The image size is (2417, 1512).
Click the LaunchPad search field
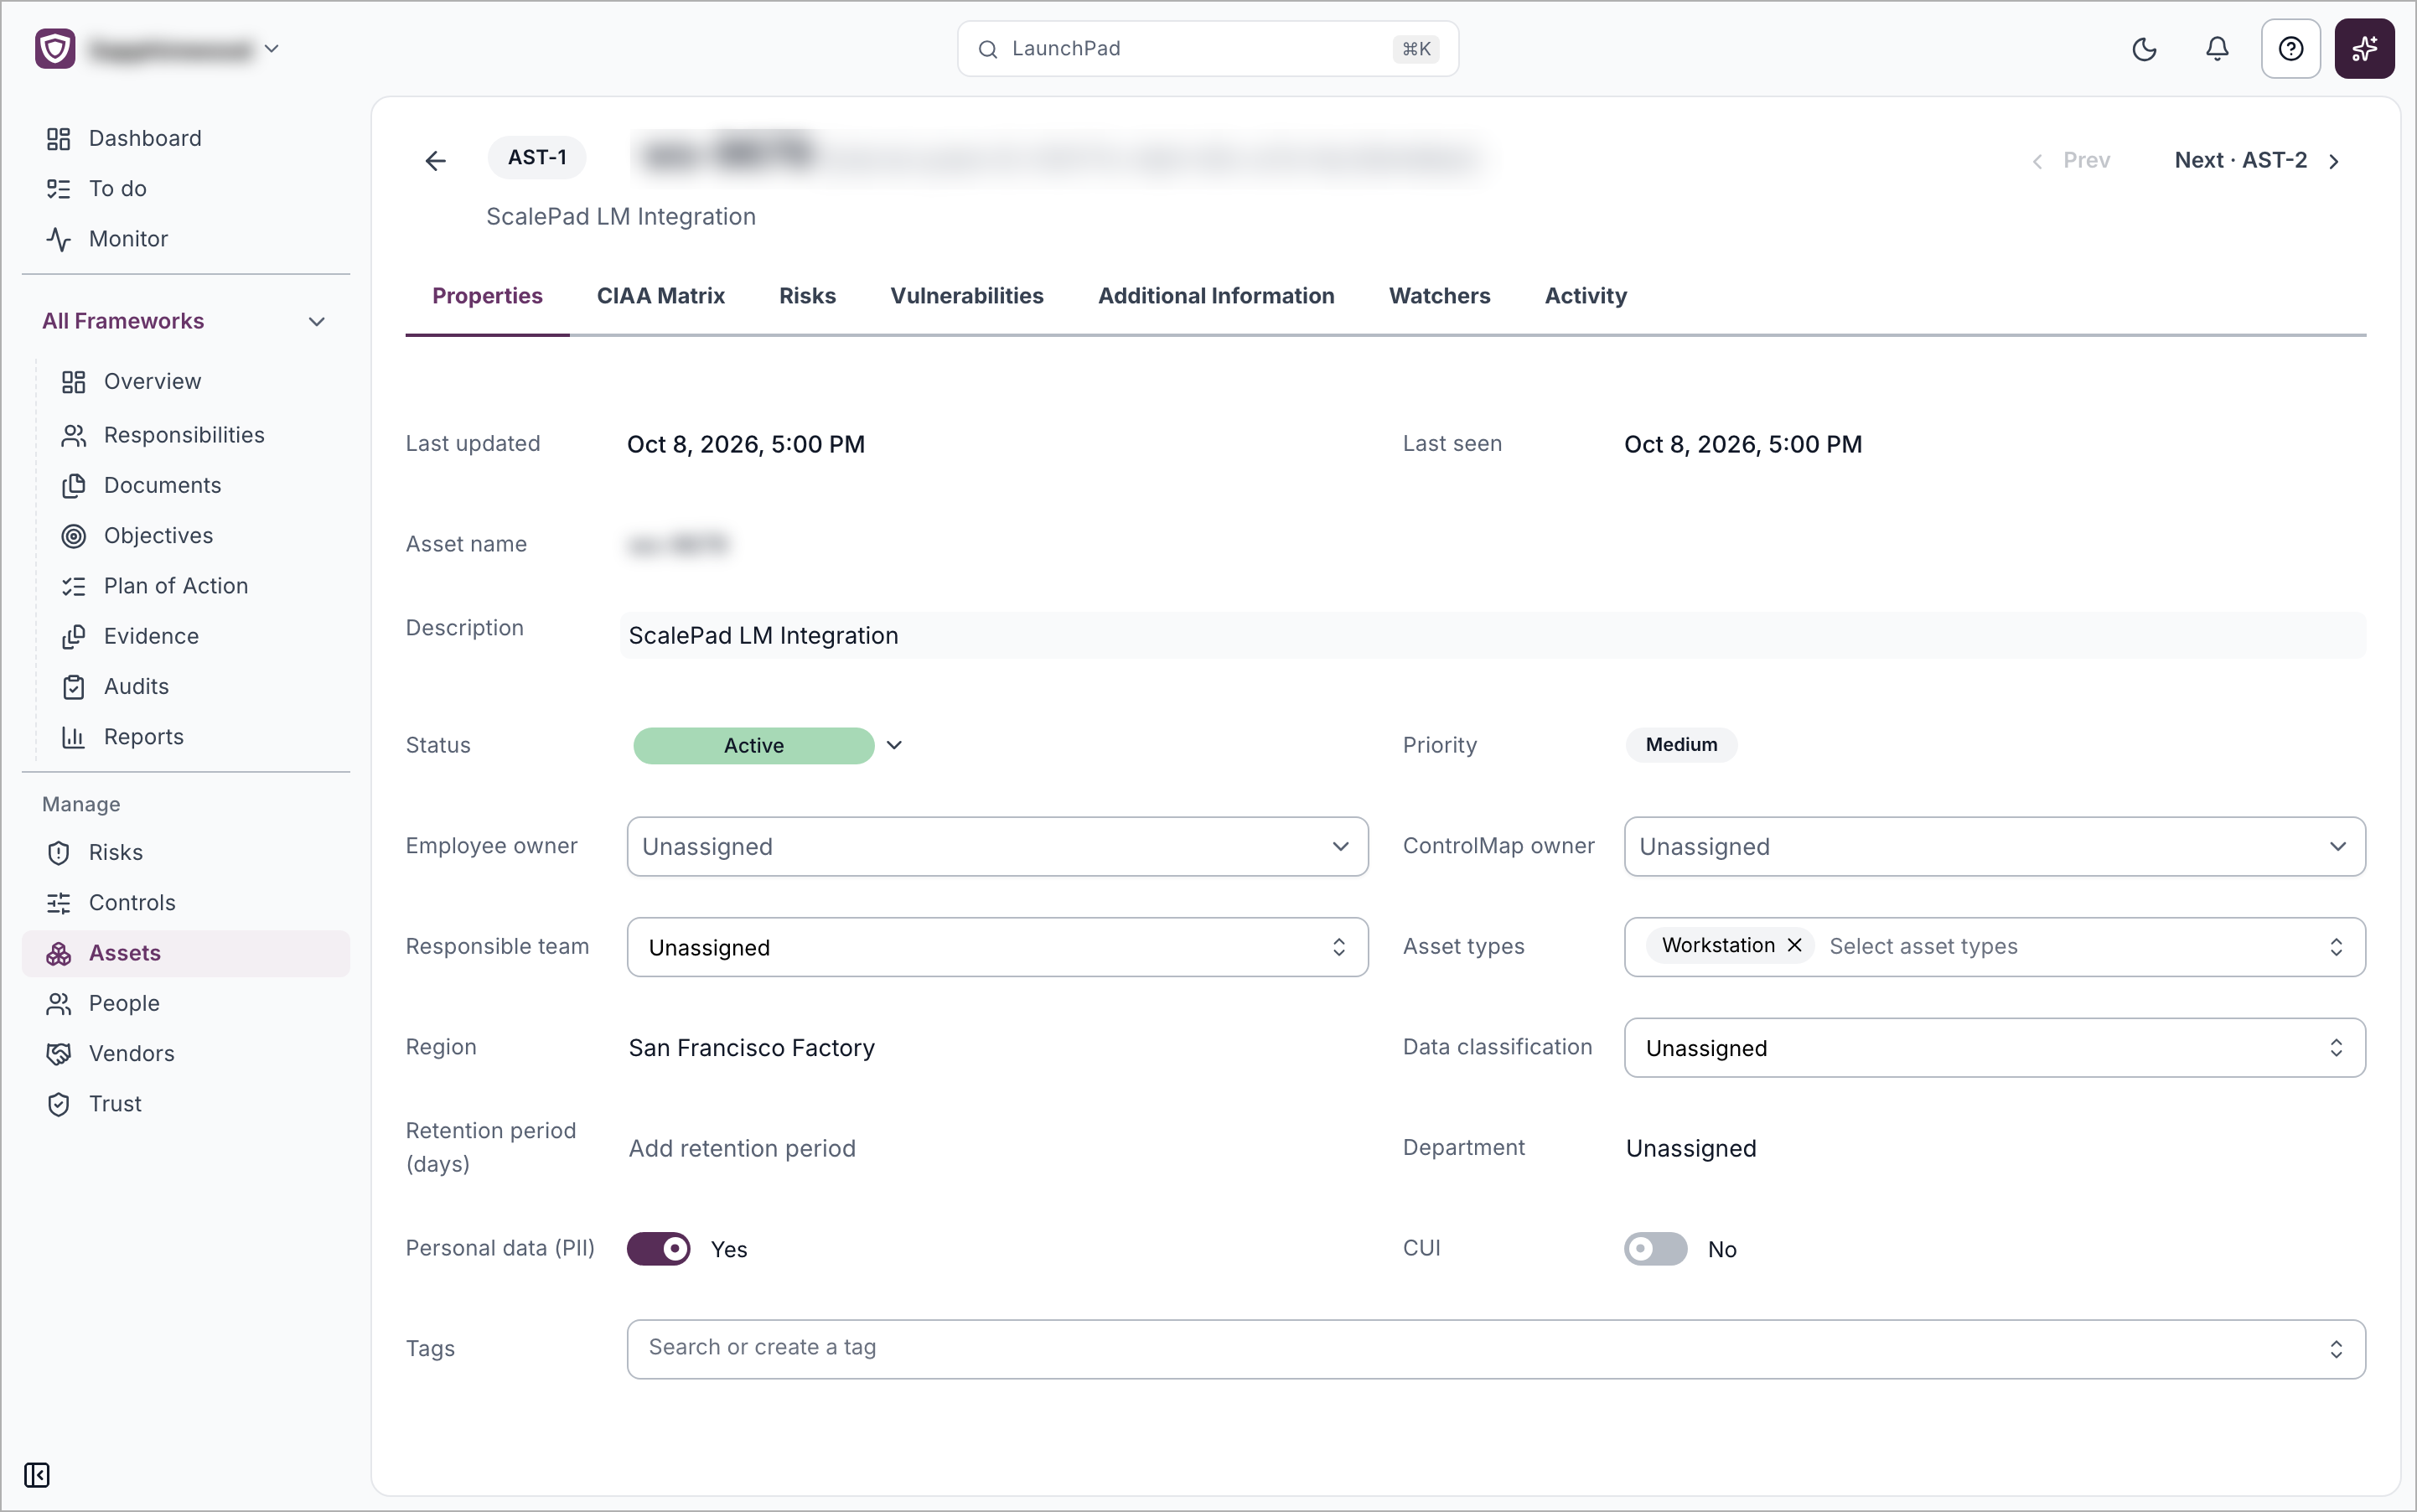[1207, 49]
